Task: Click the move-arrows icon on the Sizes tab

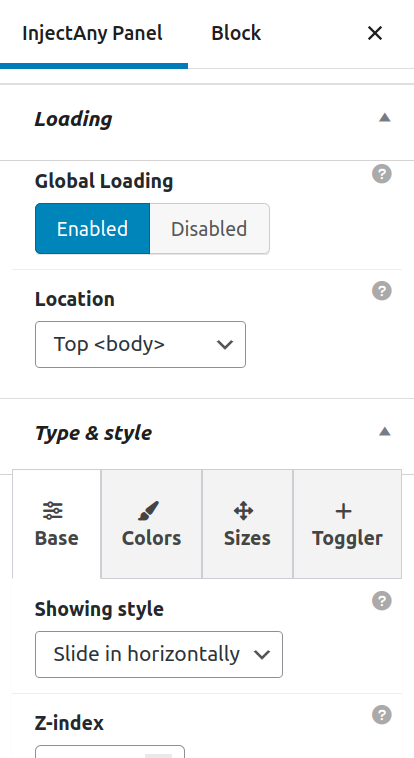Action: (243, 510)
